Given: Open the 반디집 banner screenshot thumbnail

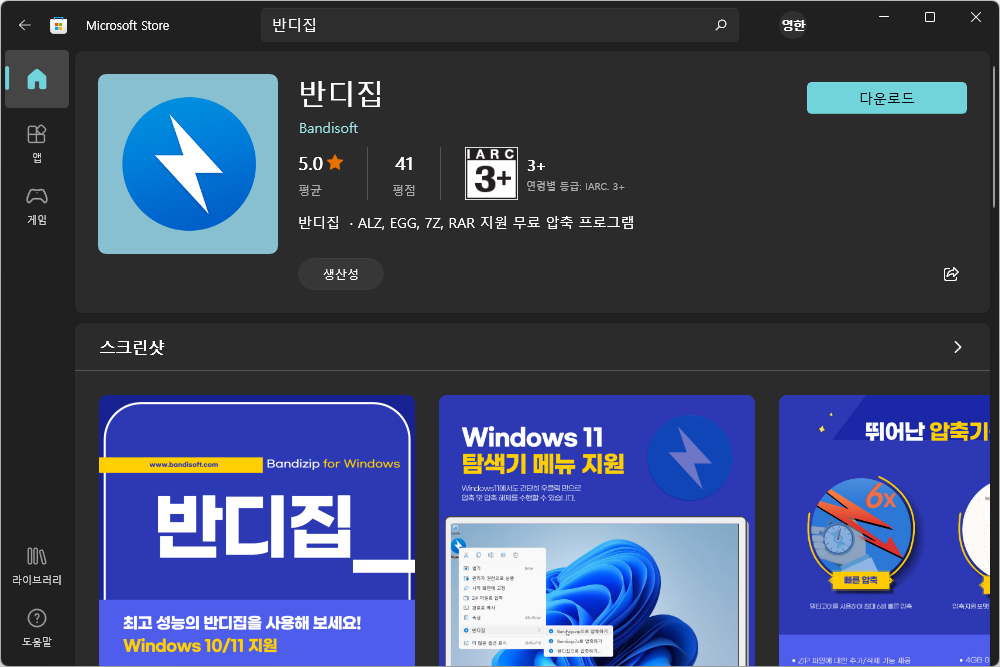Looking at the screenshot, I should [257, 531].
